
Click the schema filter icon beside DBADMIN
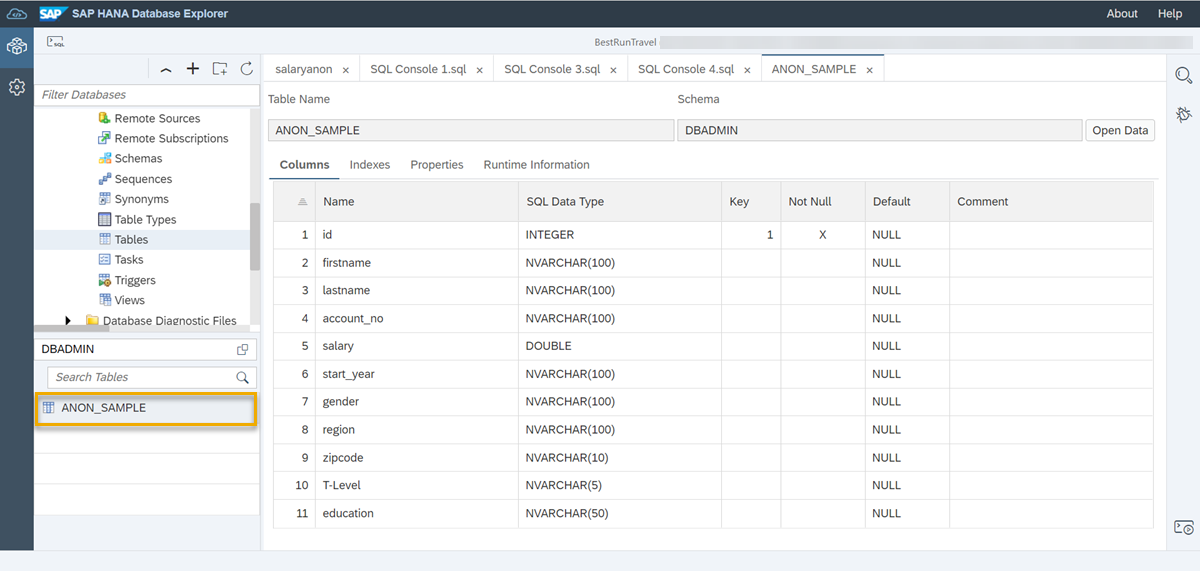(242, 350)
